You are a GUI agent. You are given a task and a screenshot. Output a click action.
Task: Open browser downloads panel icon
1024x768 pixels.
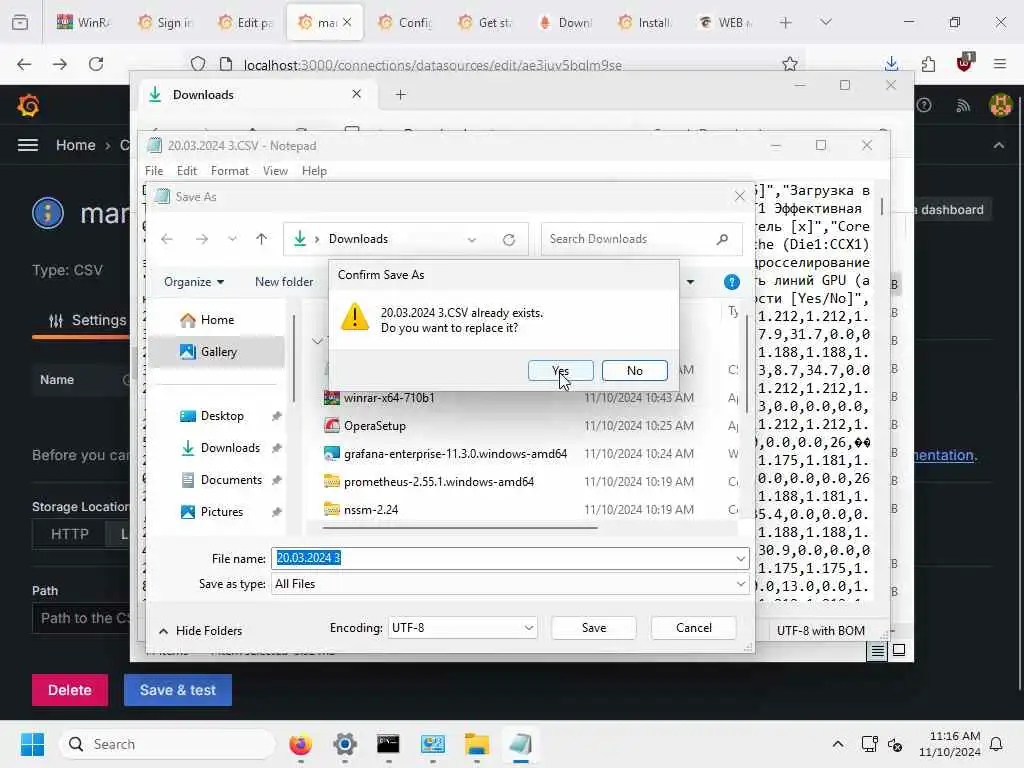(x=891, y=64)
